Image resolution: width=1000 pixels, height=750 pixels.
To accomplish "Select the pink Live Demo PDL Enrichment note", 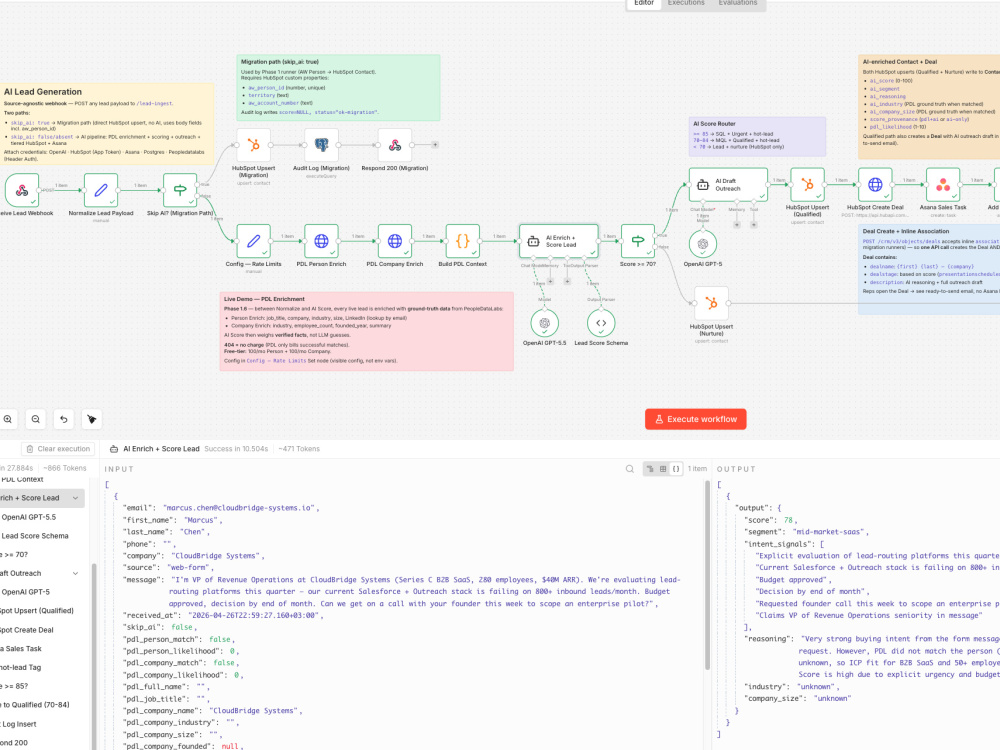I will [x=367, y=331].
